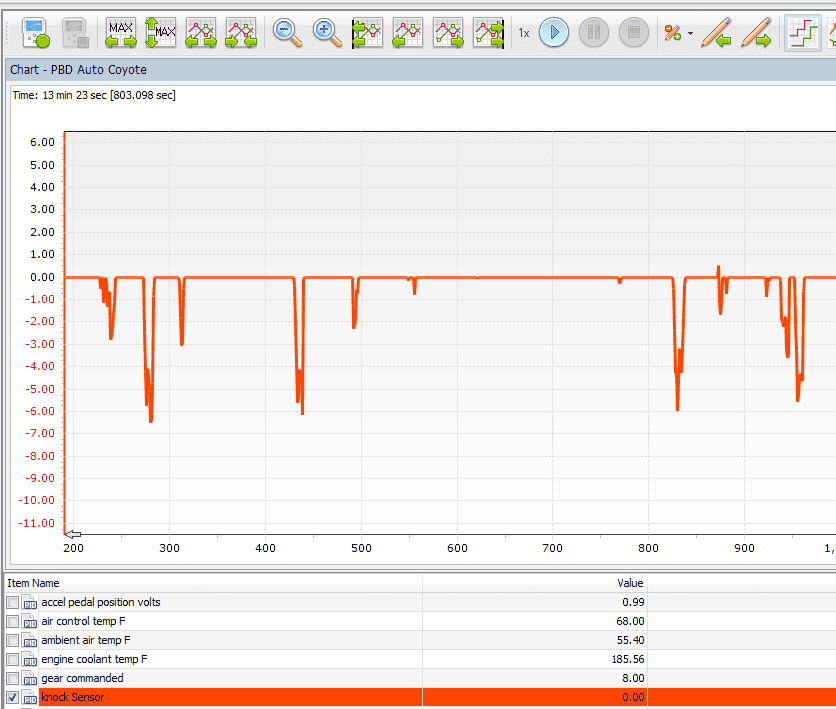Viewport: 836px width, 709px height.
Task: Jump to chart start icon
Action: tap(367, 33)
